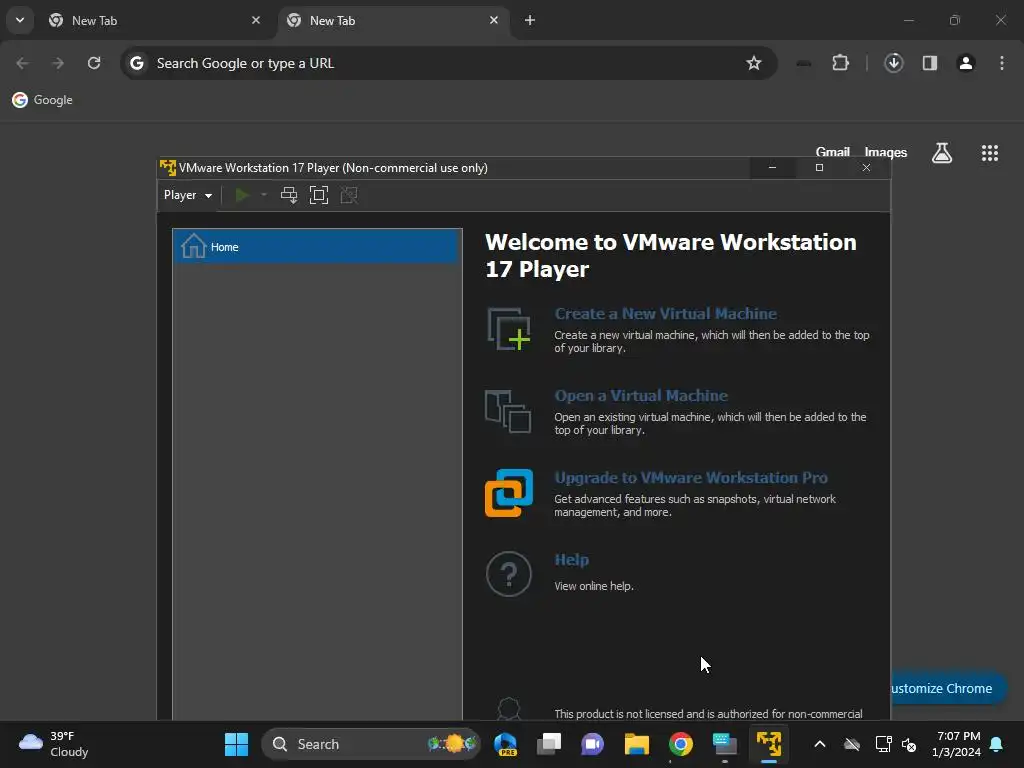
Task: Open the clock showing 7:07 PM
Action: pos(956,744)
